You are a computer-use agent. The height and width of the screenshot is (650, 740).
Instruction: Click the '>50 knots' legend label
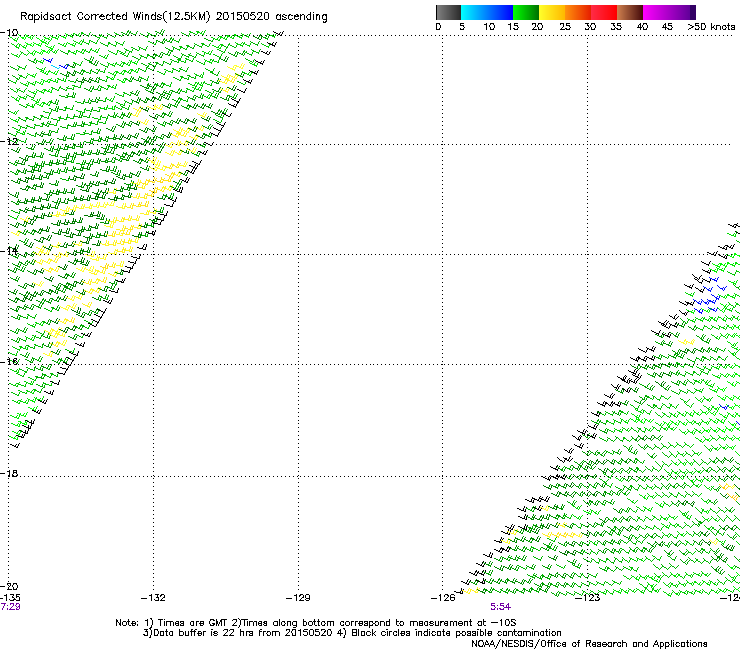[x=711, y=27]
